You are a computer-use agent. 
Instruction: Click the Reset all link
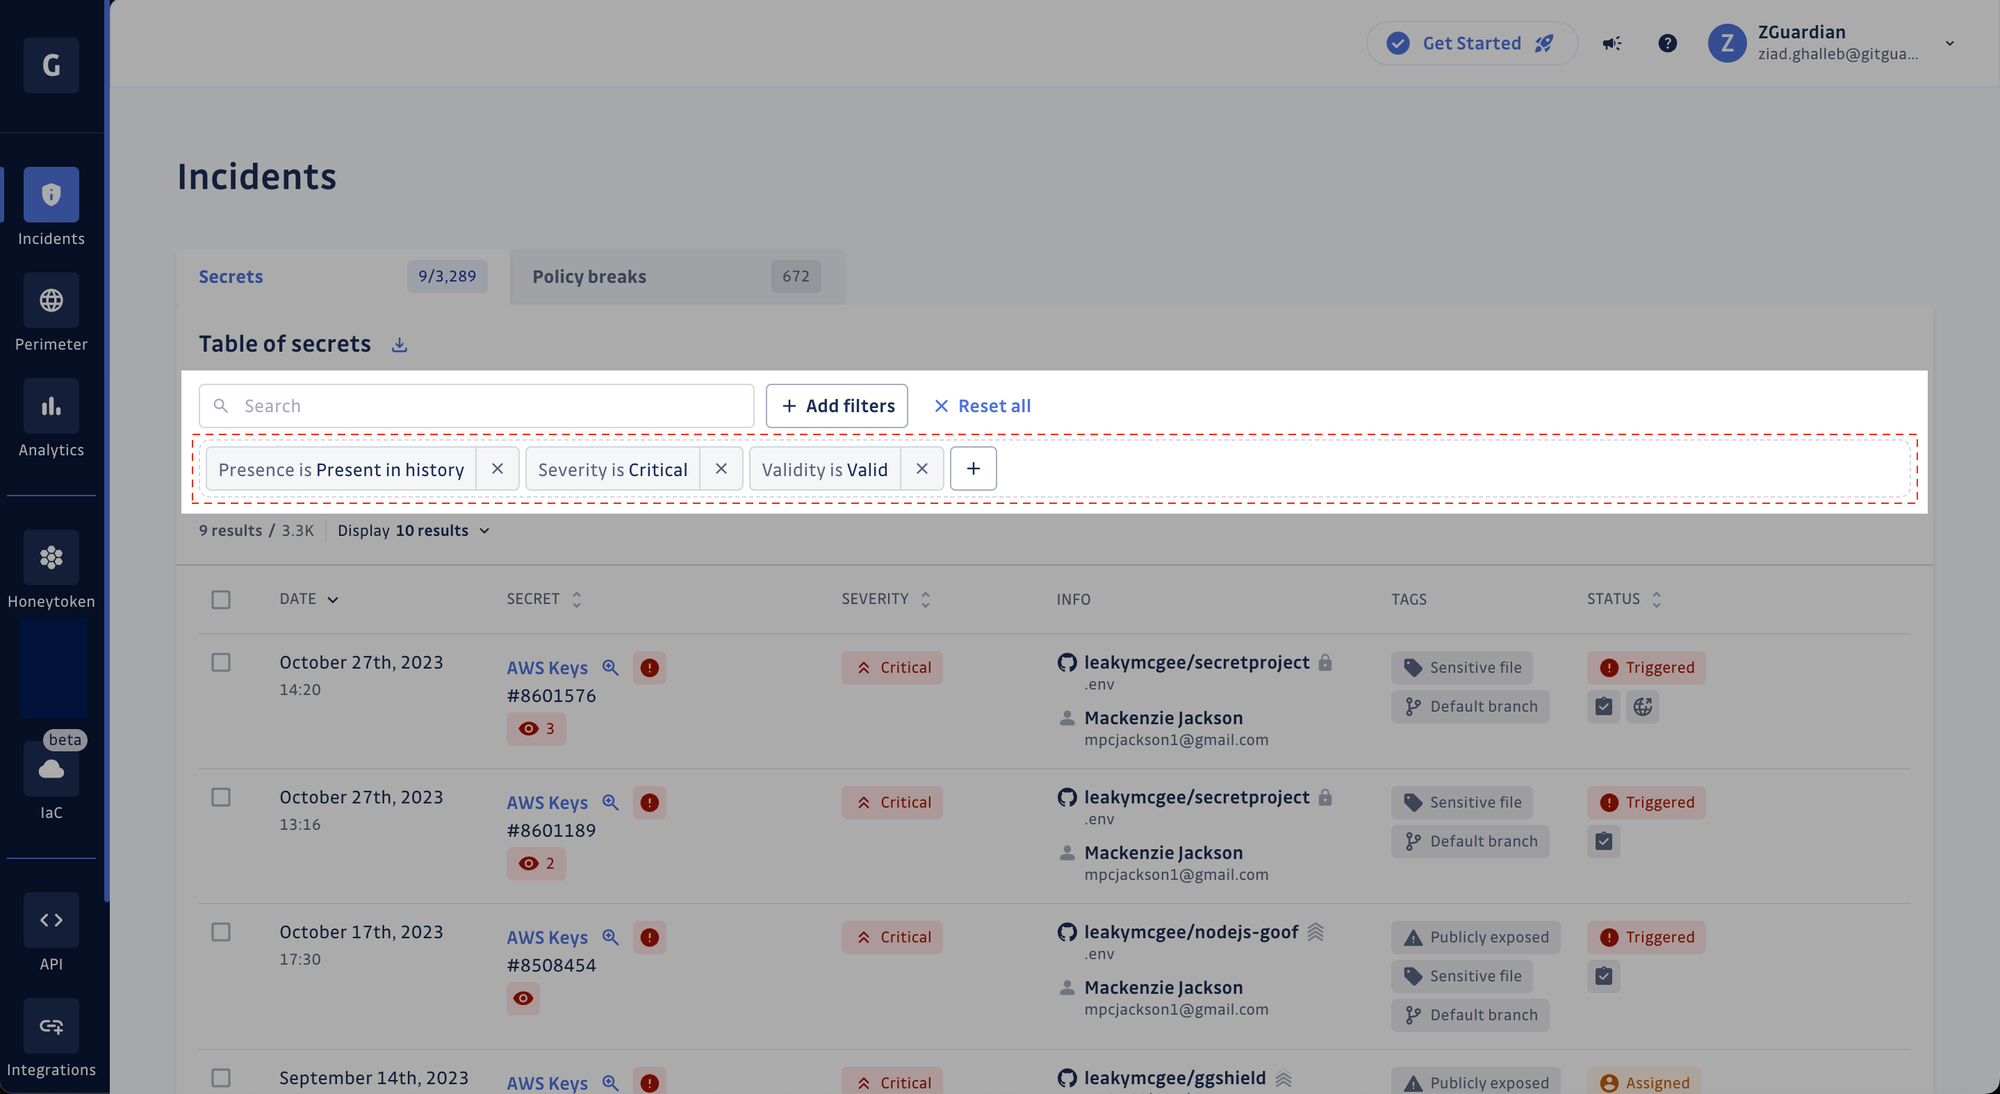(981, 405)
